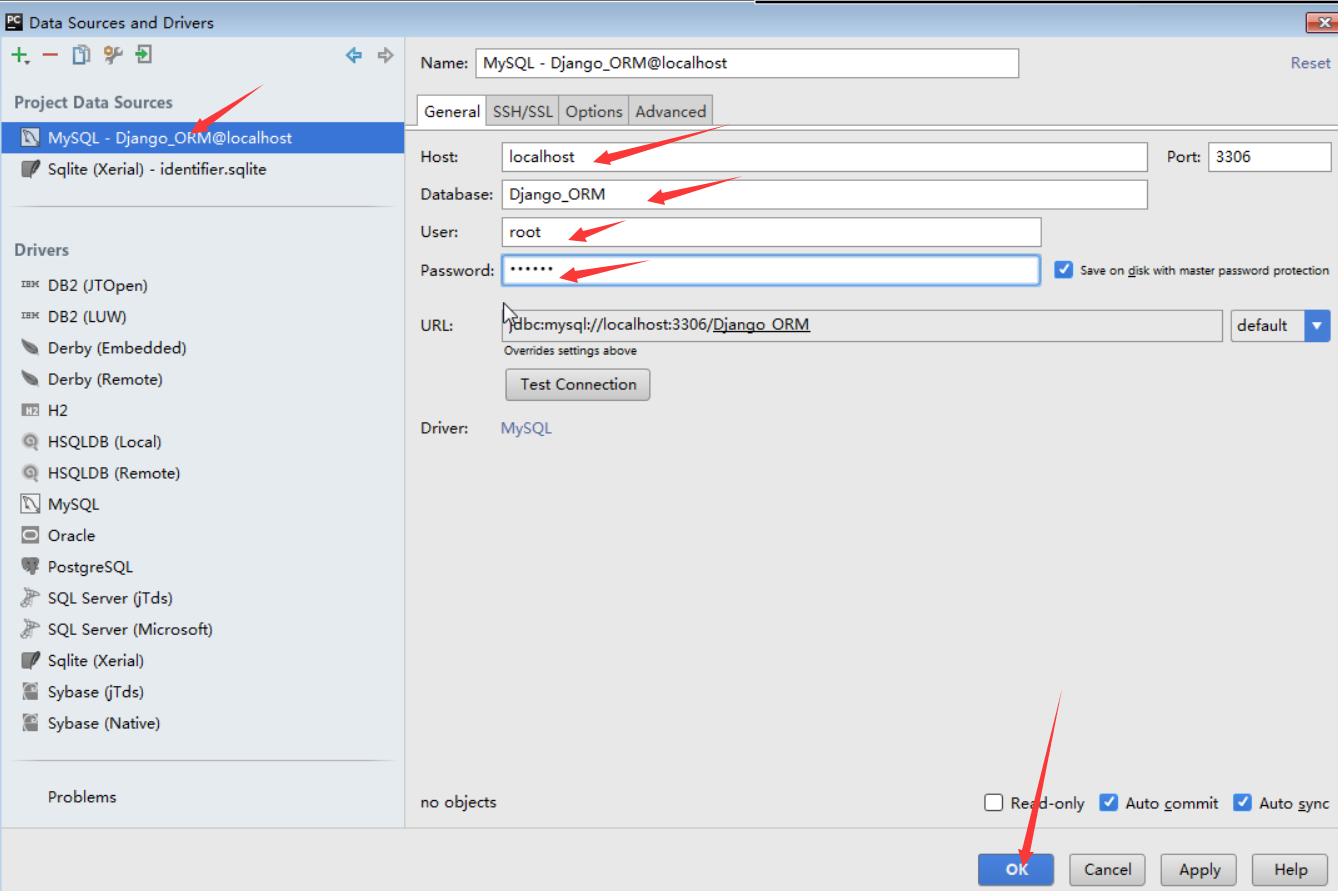Viewport: 1338px width, 891px height.
Task: Select MySQL - Django_ORM@localhost data source
Action: pos(202,138)
